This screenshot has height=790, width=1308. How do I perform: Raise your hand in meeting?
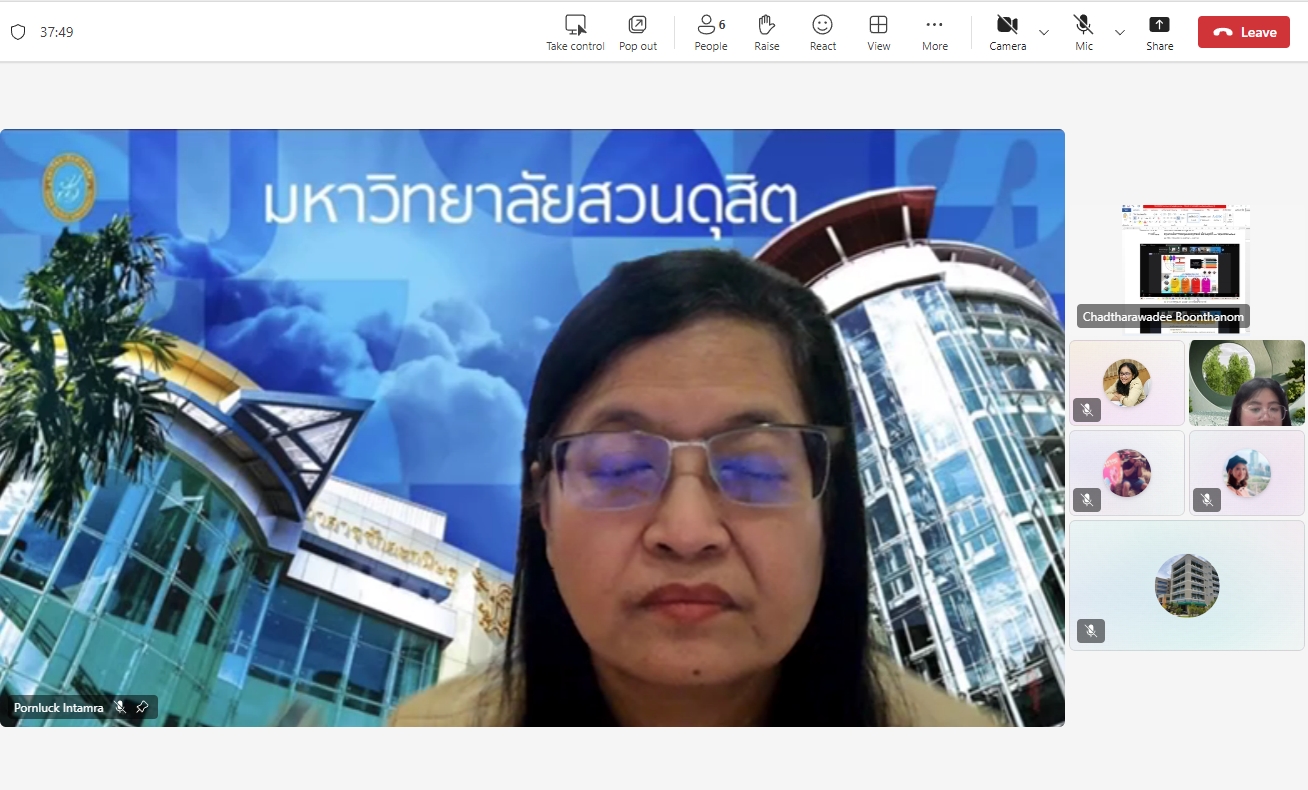767,32
